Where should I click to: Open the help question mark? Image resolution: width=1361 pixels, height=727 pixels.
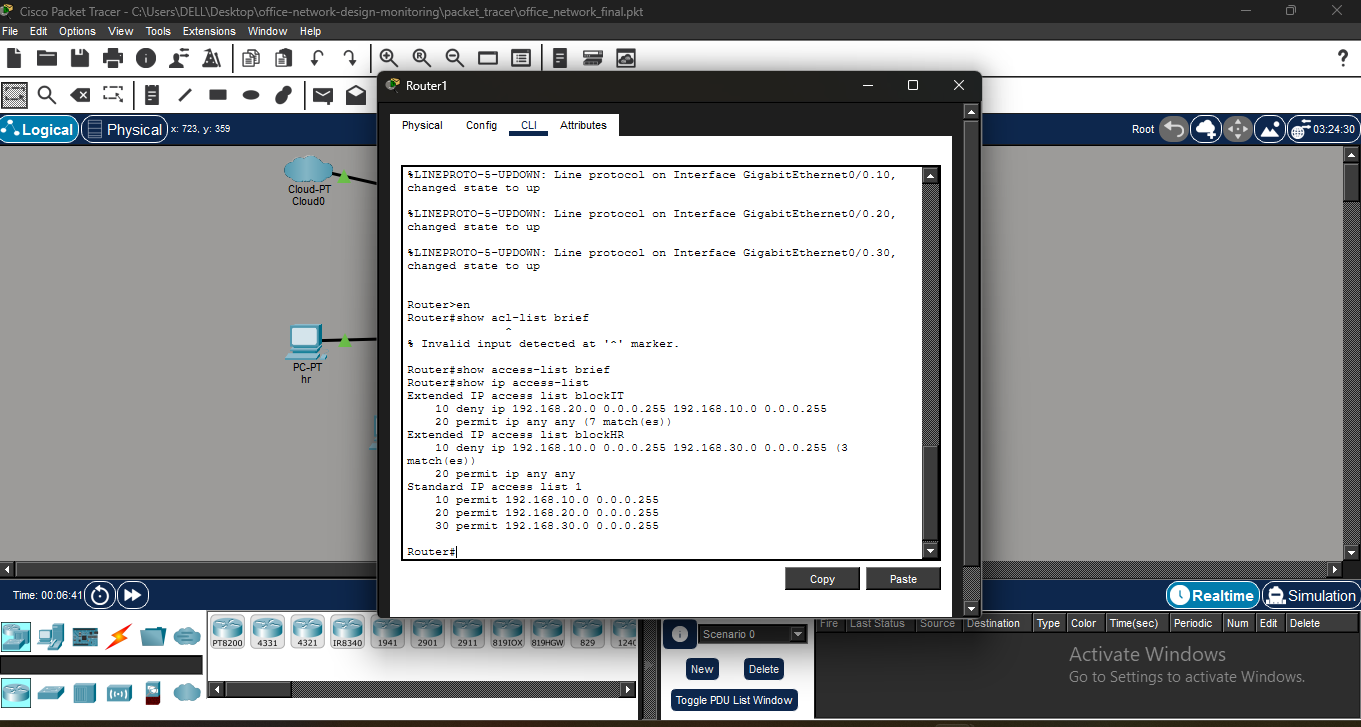[1343, 58]
